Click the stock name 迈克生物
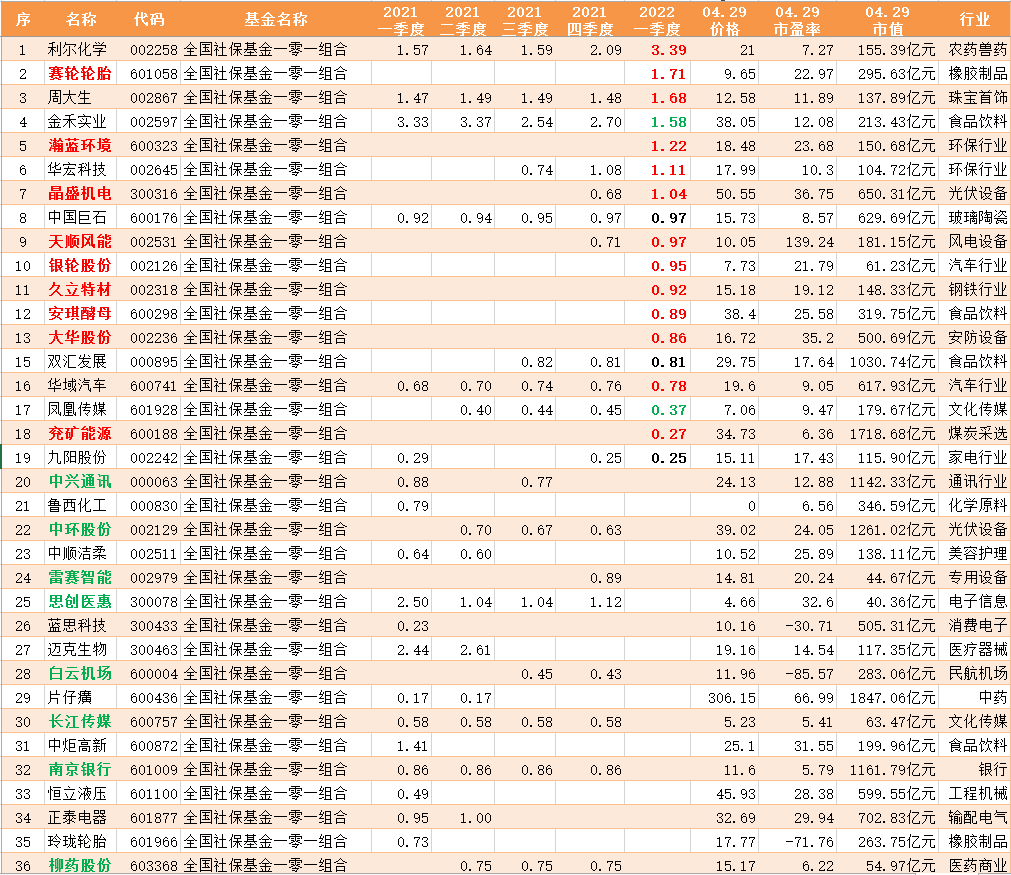Screen dimensions: 1011x875 pos(77,649)
